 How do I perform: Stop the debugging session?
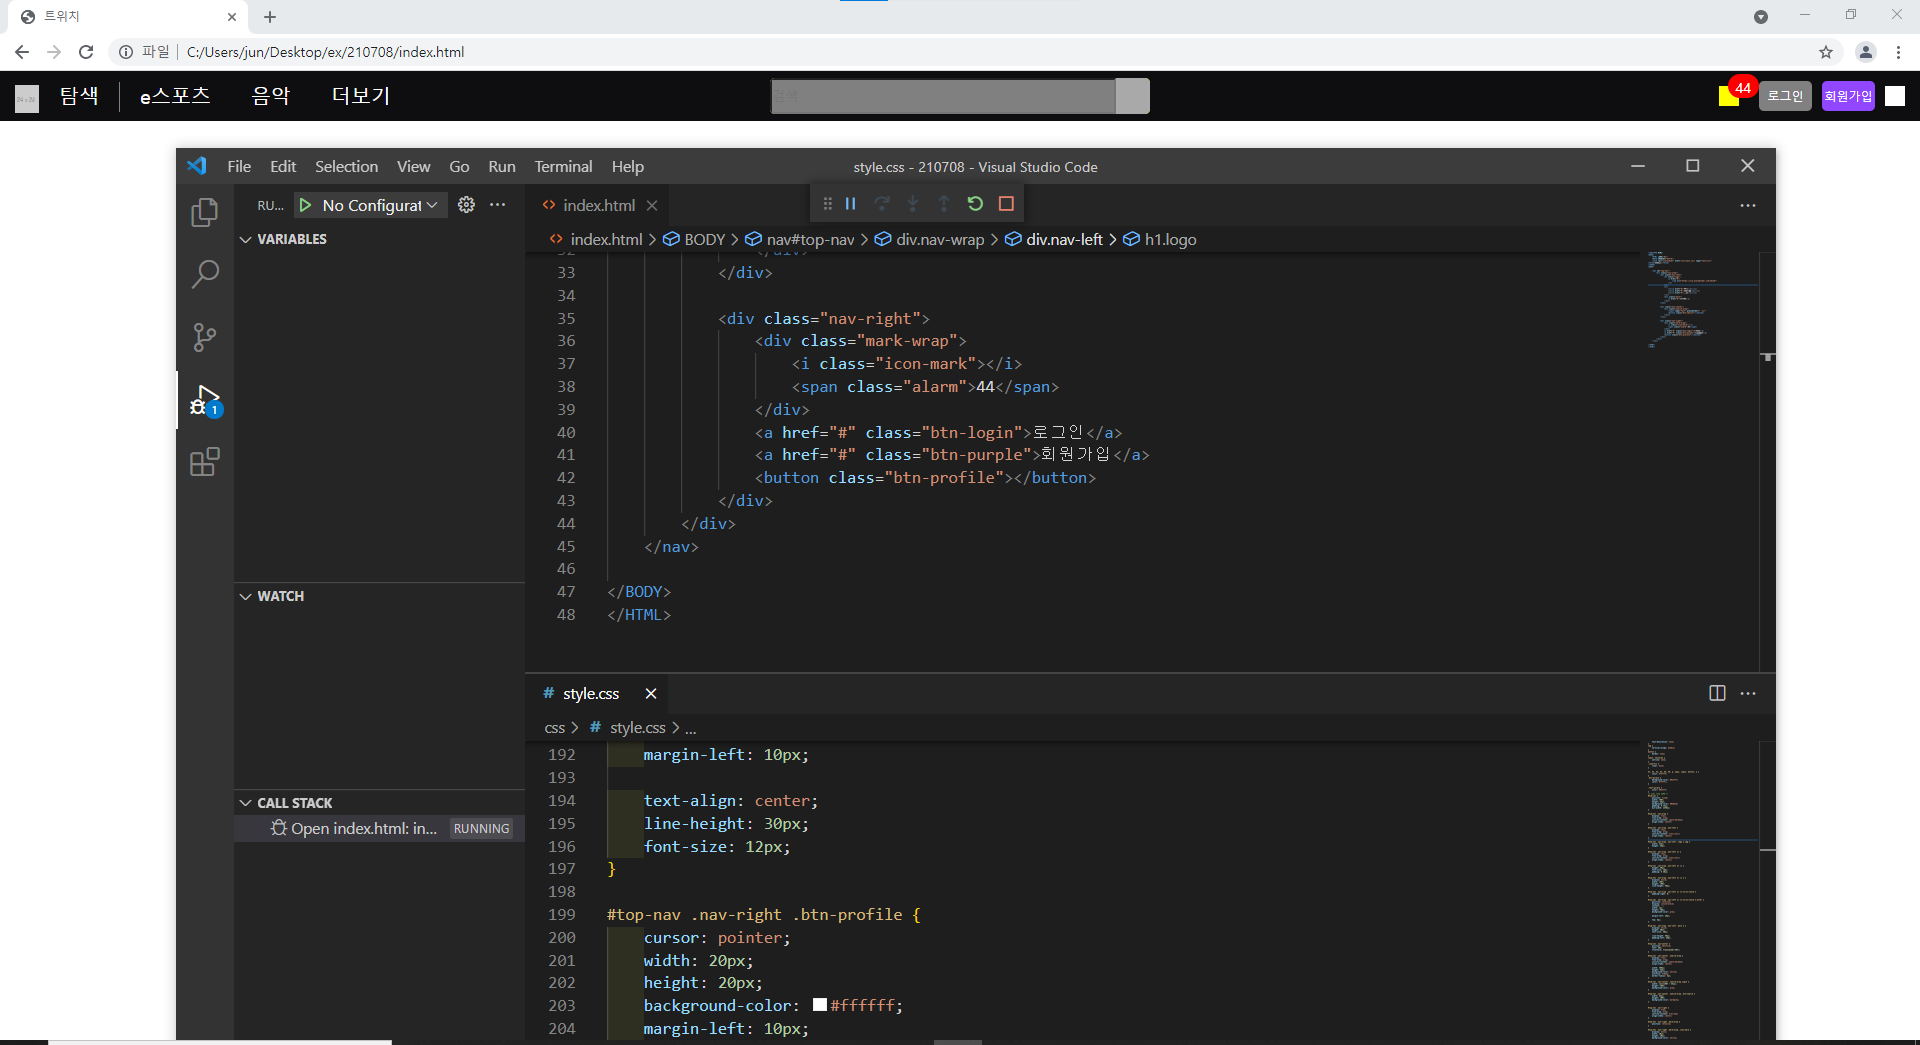click(1006, 204)
